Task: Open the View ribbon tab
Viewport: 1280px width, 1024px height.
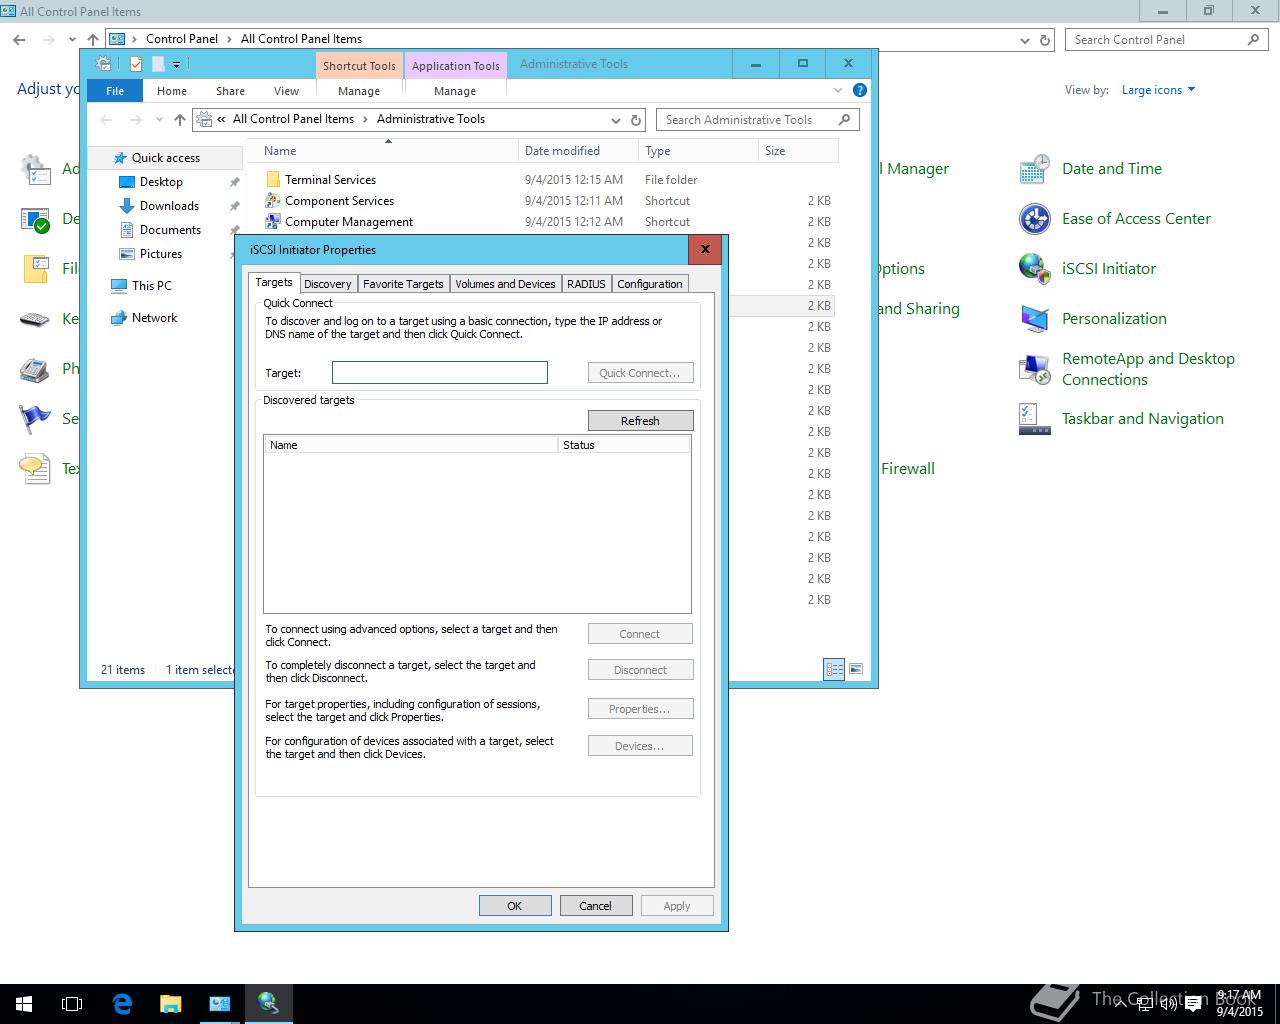Action: point(286,90)
